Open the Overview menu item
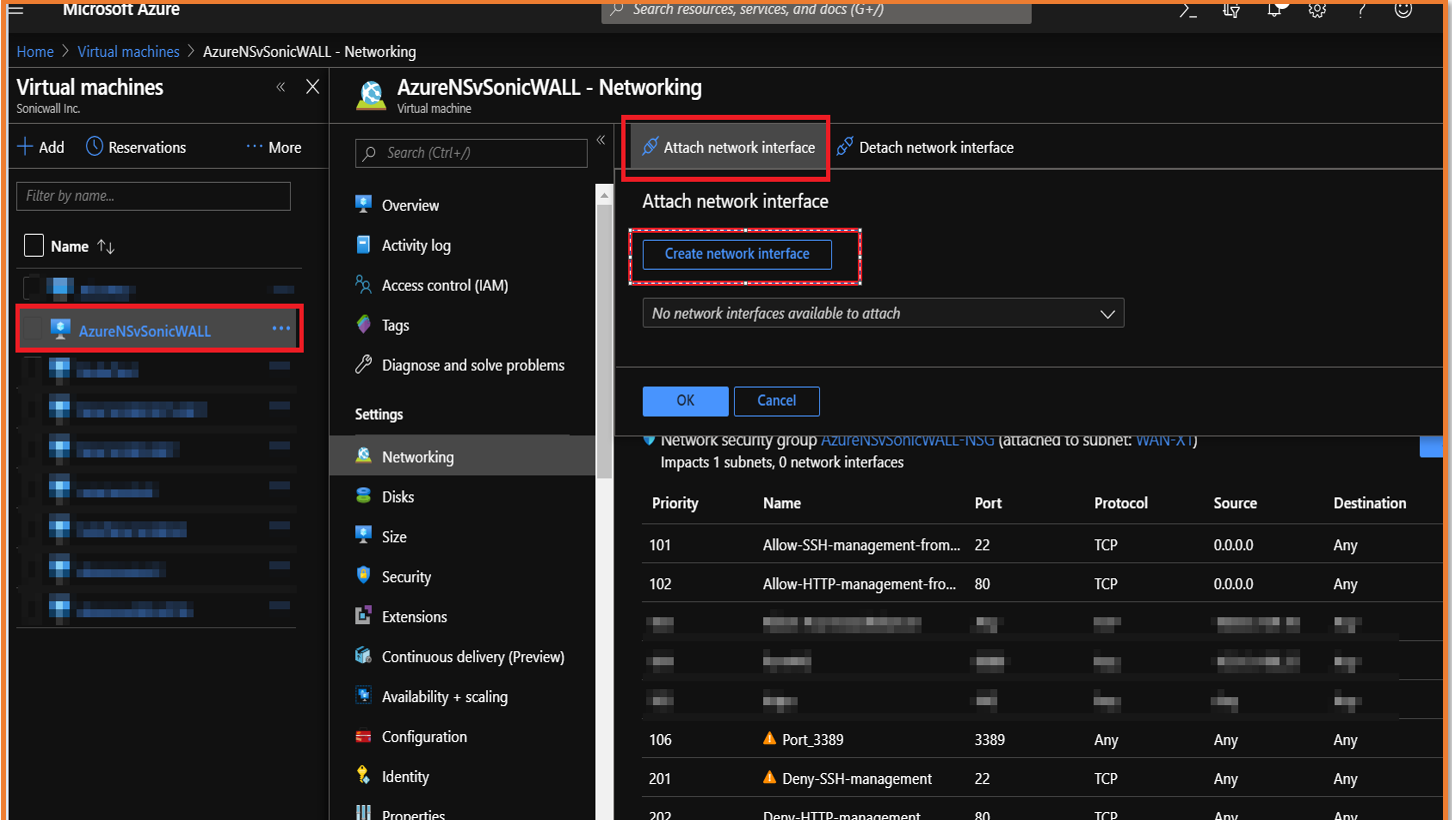The height and width of the screenshot is (820, 1452). click(x=410, y=205)
